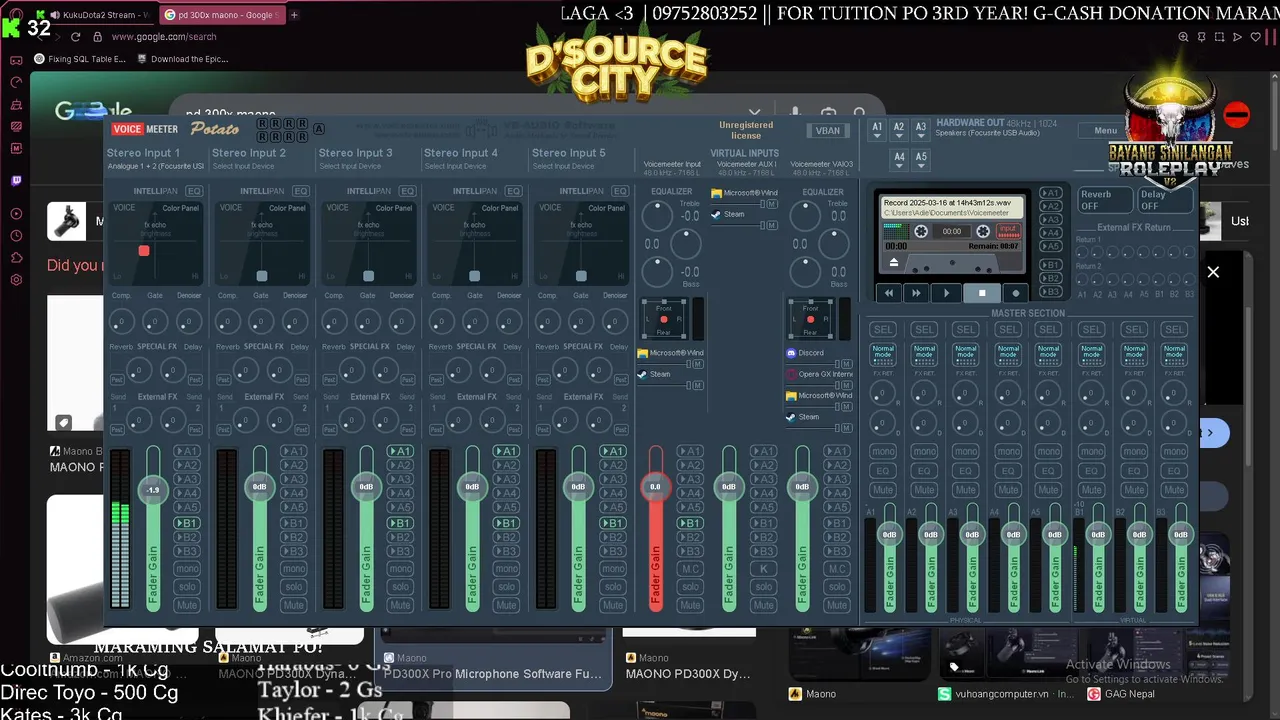Click Post button under Reverb on Input 1
This screenshot has width=1280, height=720.
tap(117, 380)
